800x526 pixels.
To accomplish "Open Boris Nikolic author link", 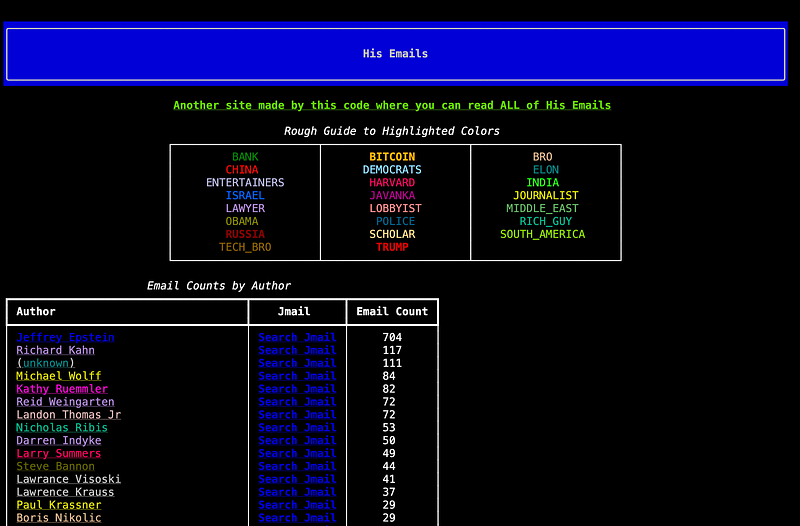I will click(59, 517).
